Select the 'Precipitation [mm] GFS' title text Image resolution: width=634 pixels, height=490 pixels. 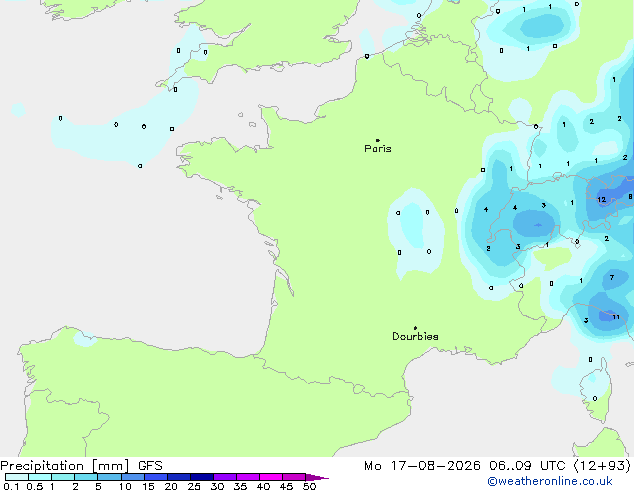[81, 466]
